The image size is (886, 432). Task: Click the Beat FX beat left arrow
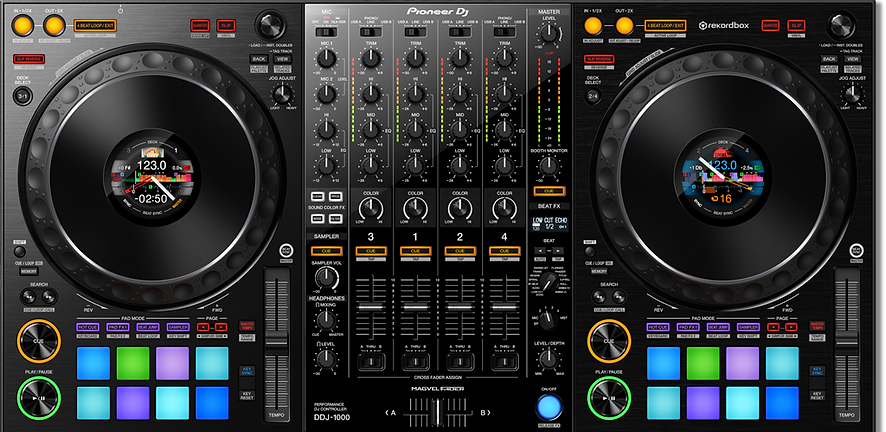[541, 250]
